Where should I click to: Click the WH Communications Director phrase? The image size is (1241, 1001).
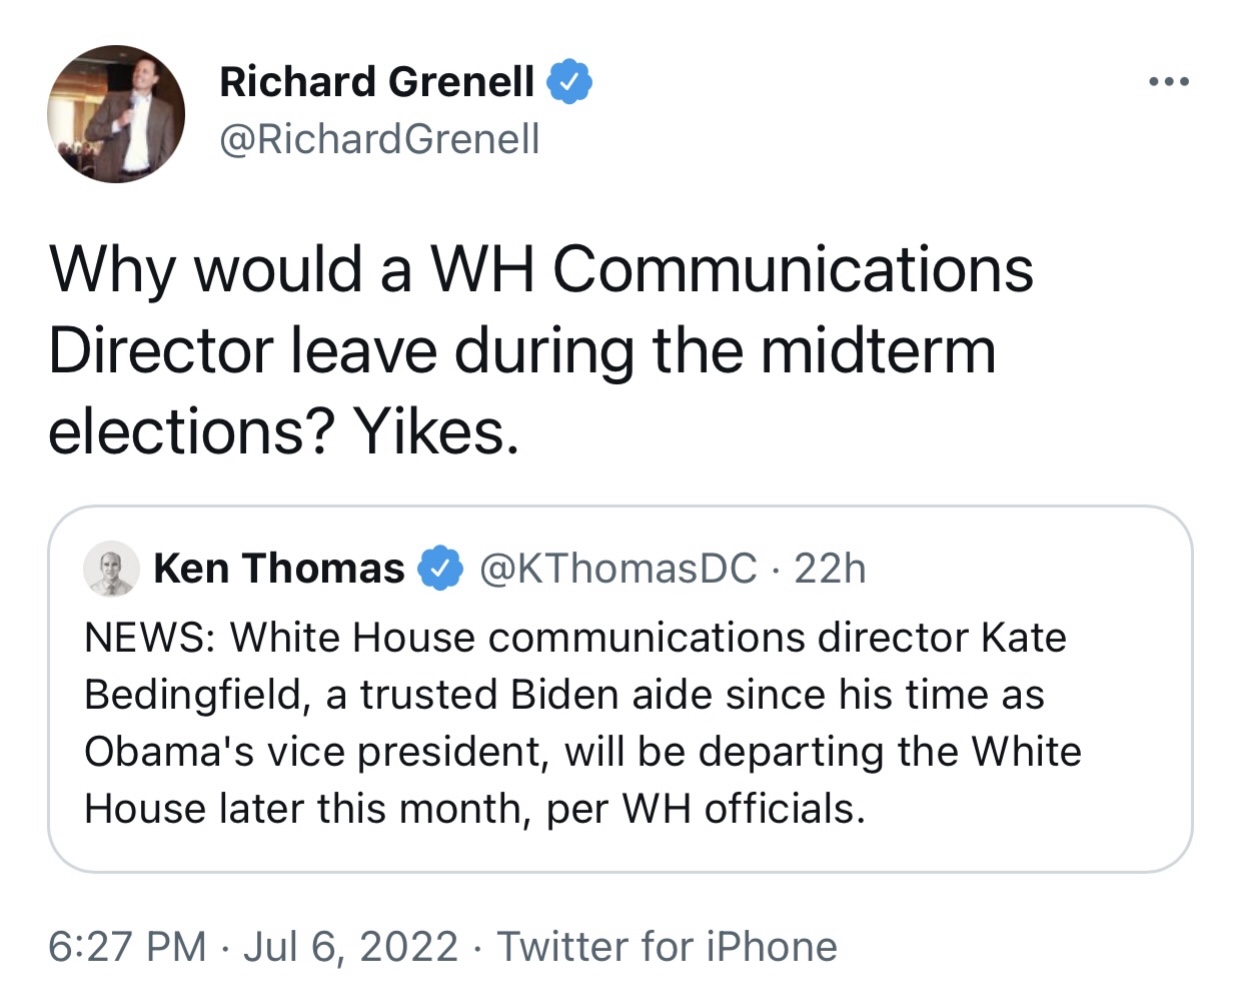pos(730,269)
